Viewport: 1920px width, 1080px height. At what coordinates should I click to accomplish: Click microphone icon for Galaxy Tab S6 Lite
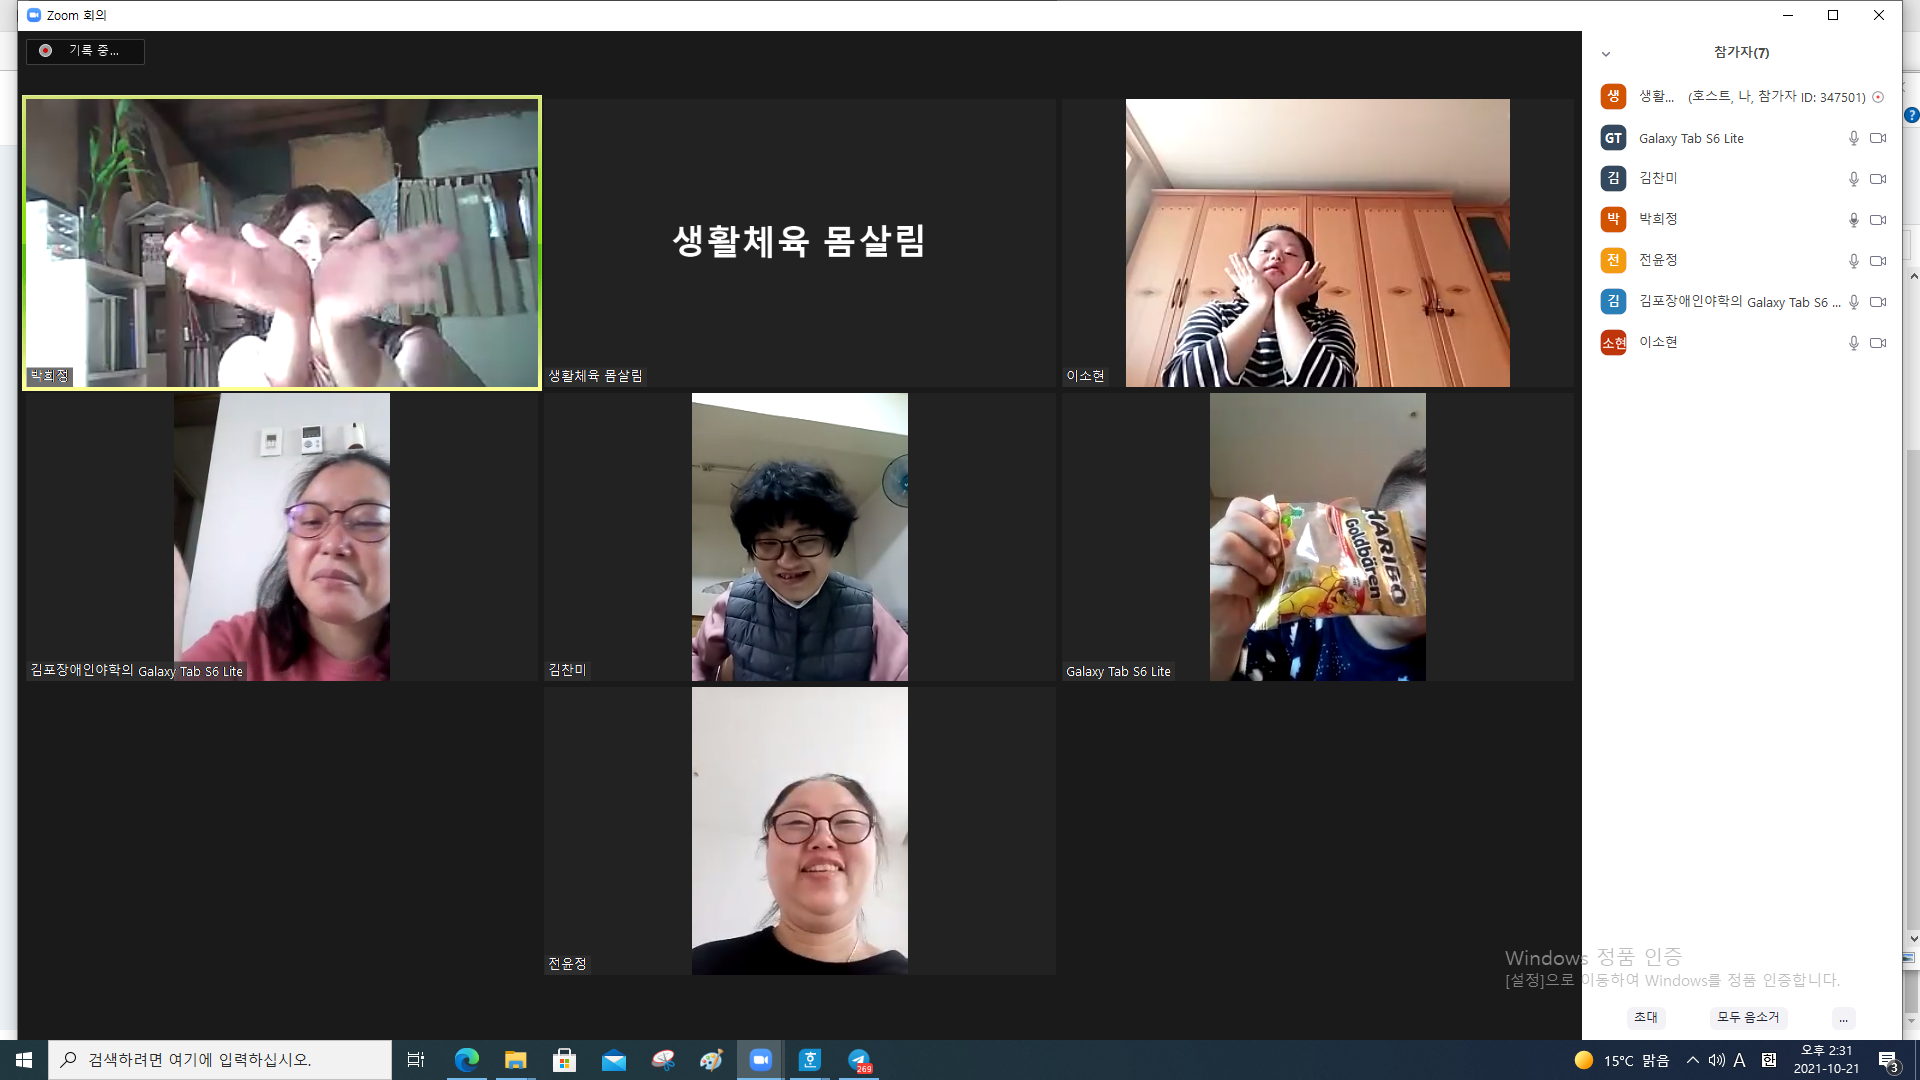(x=1853, y=138)
